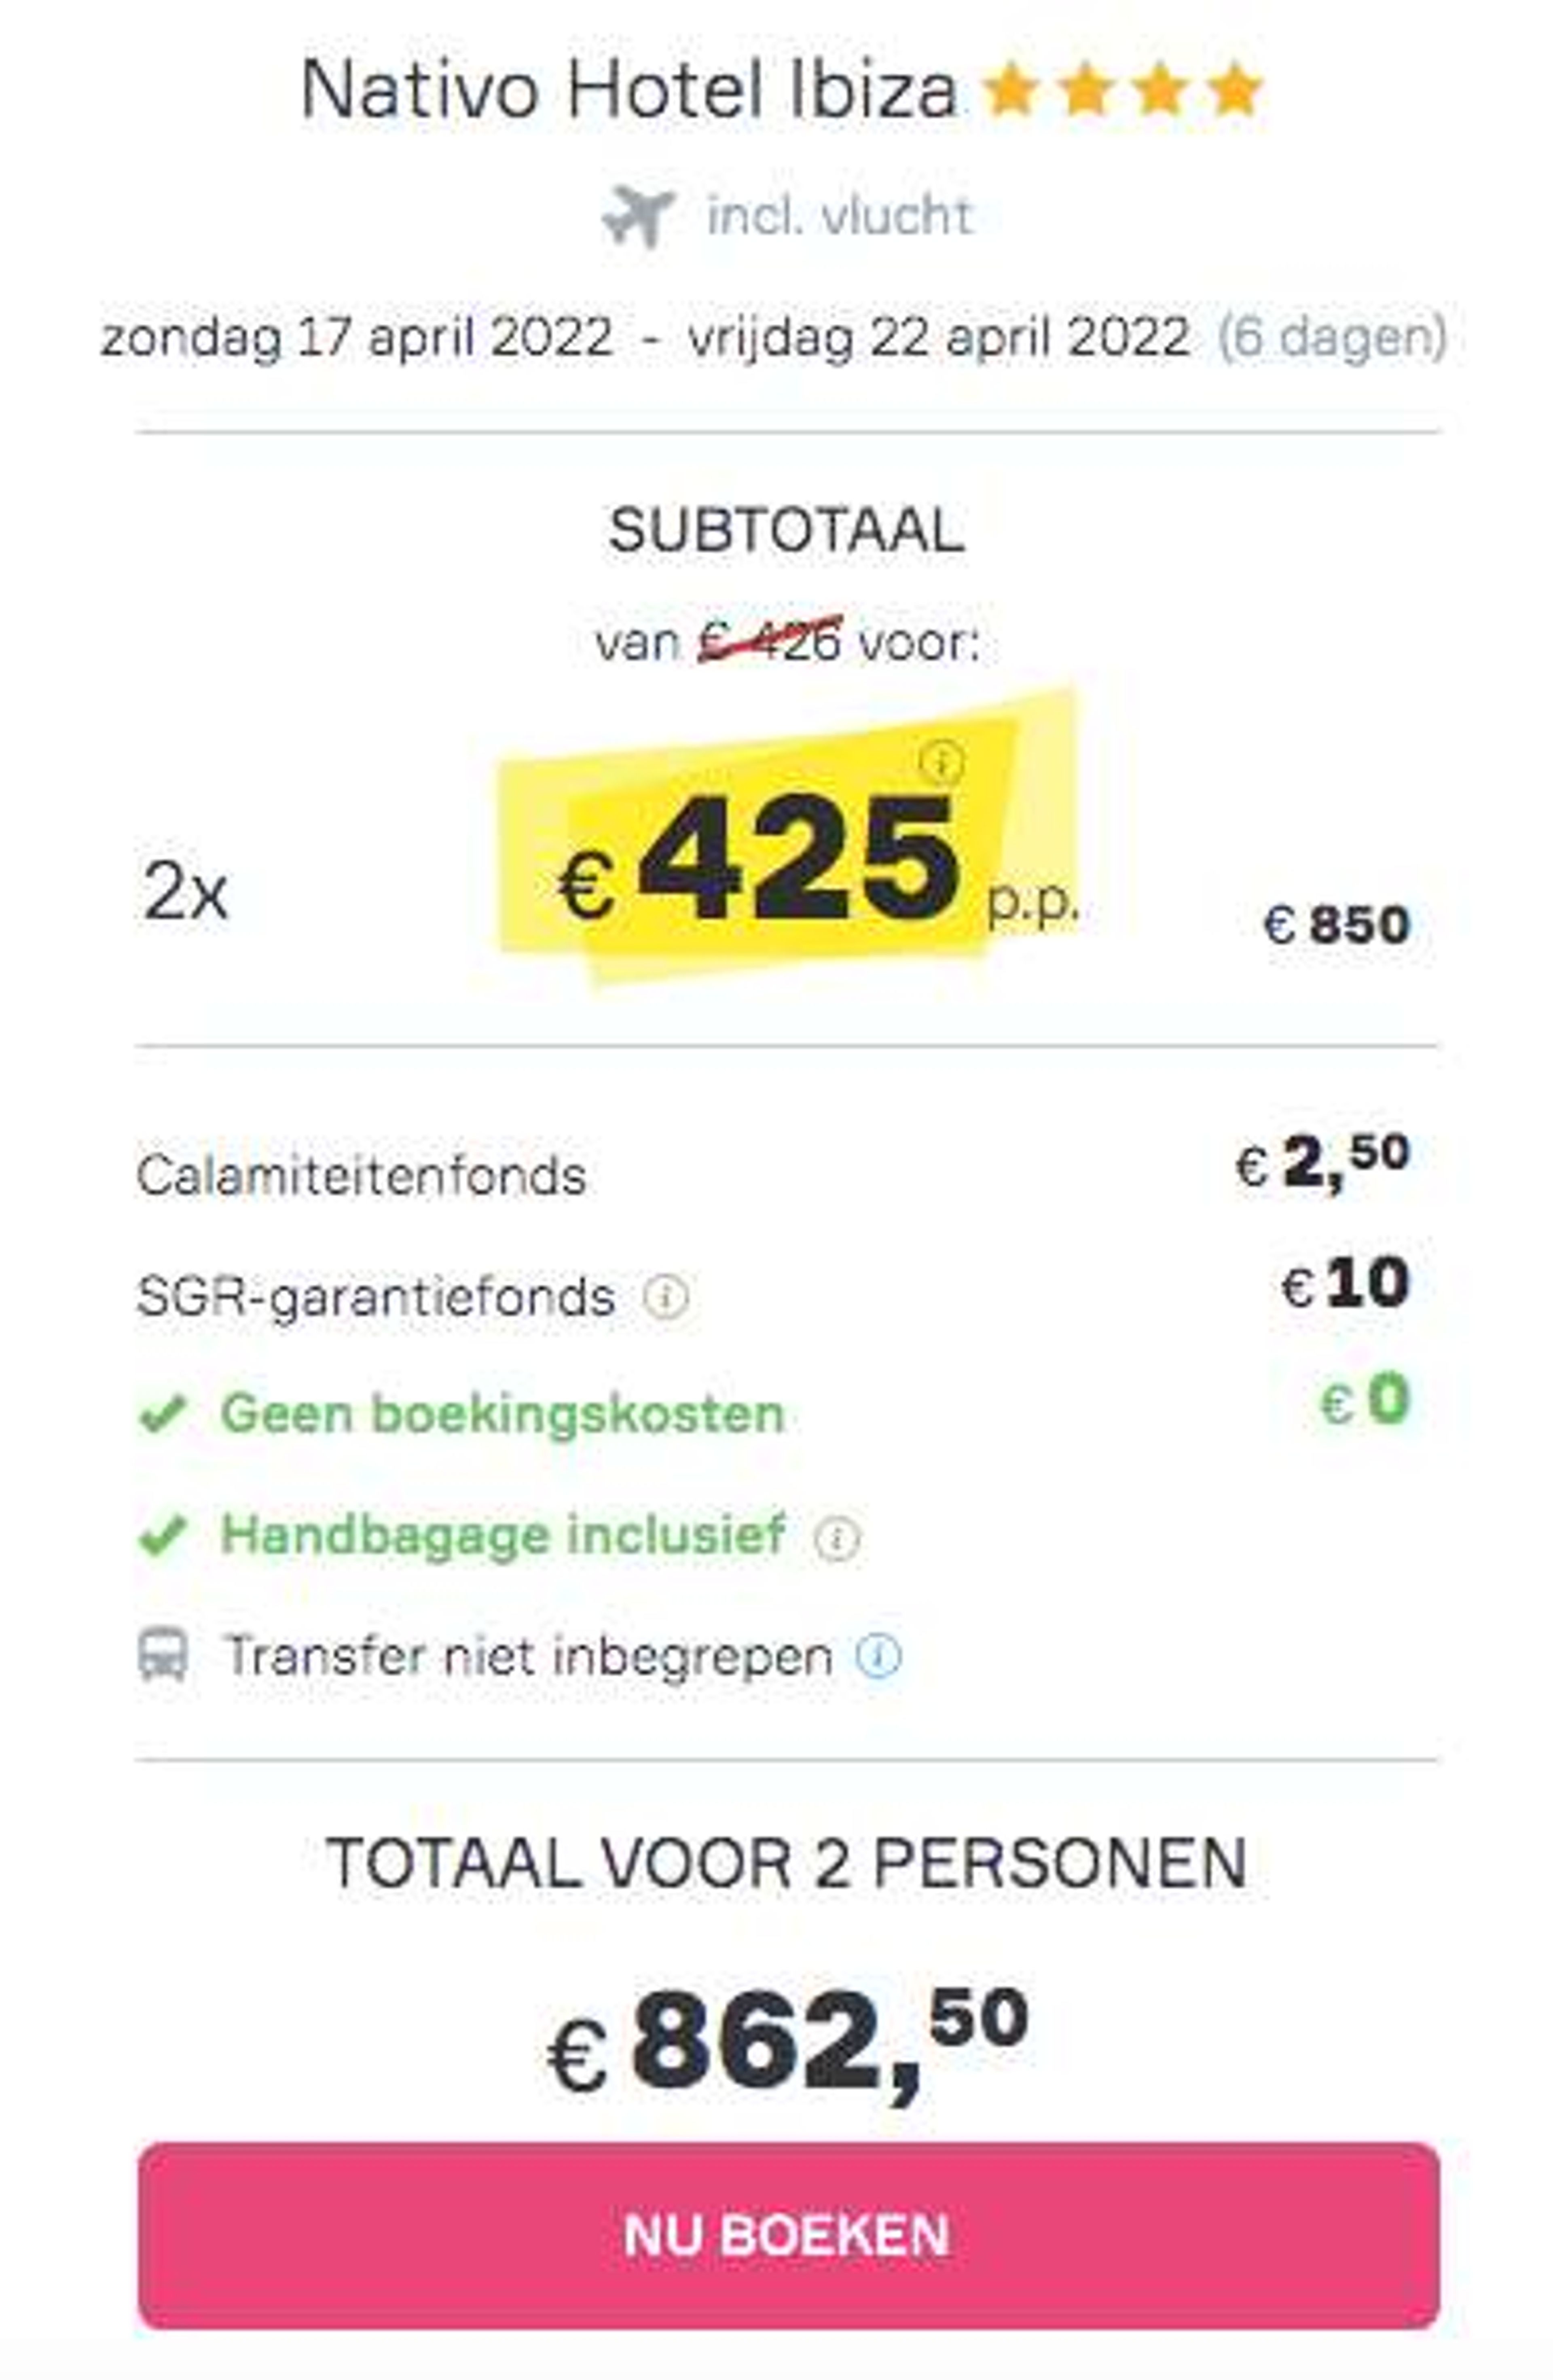Click the bus icon beside Transfer
This screenshot has height=2380, width=1553.
tap(162, 1656)
